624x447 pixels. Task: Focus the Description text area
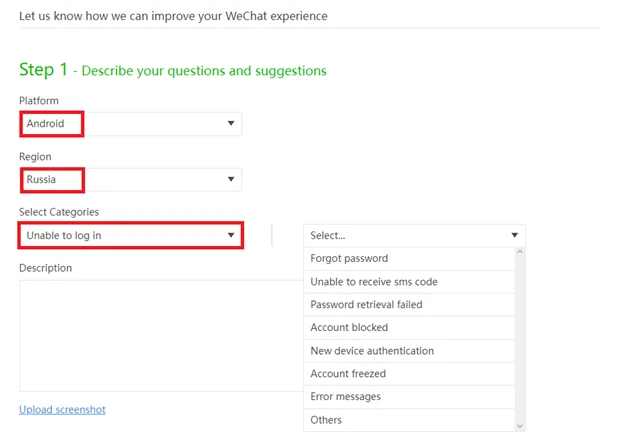(161, 336)
